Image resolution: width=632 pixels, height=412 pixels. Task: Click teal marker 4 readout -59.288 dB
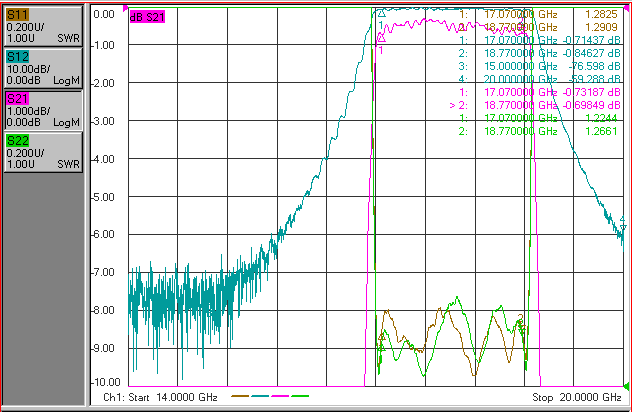pos(594,79)
